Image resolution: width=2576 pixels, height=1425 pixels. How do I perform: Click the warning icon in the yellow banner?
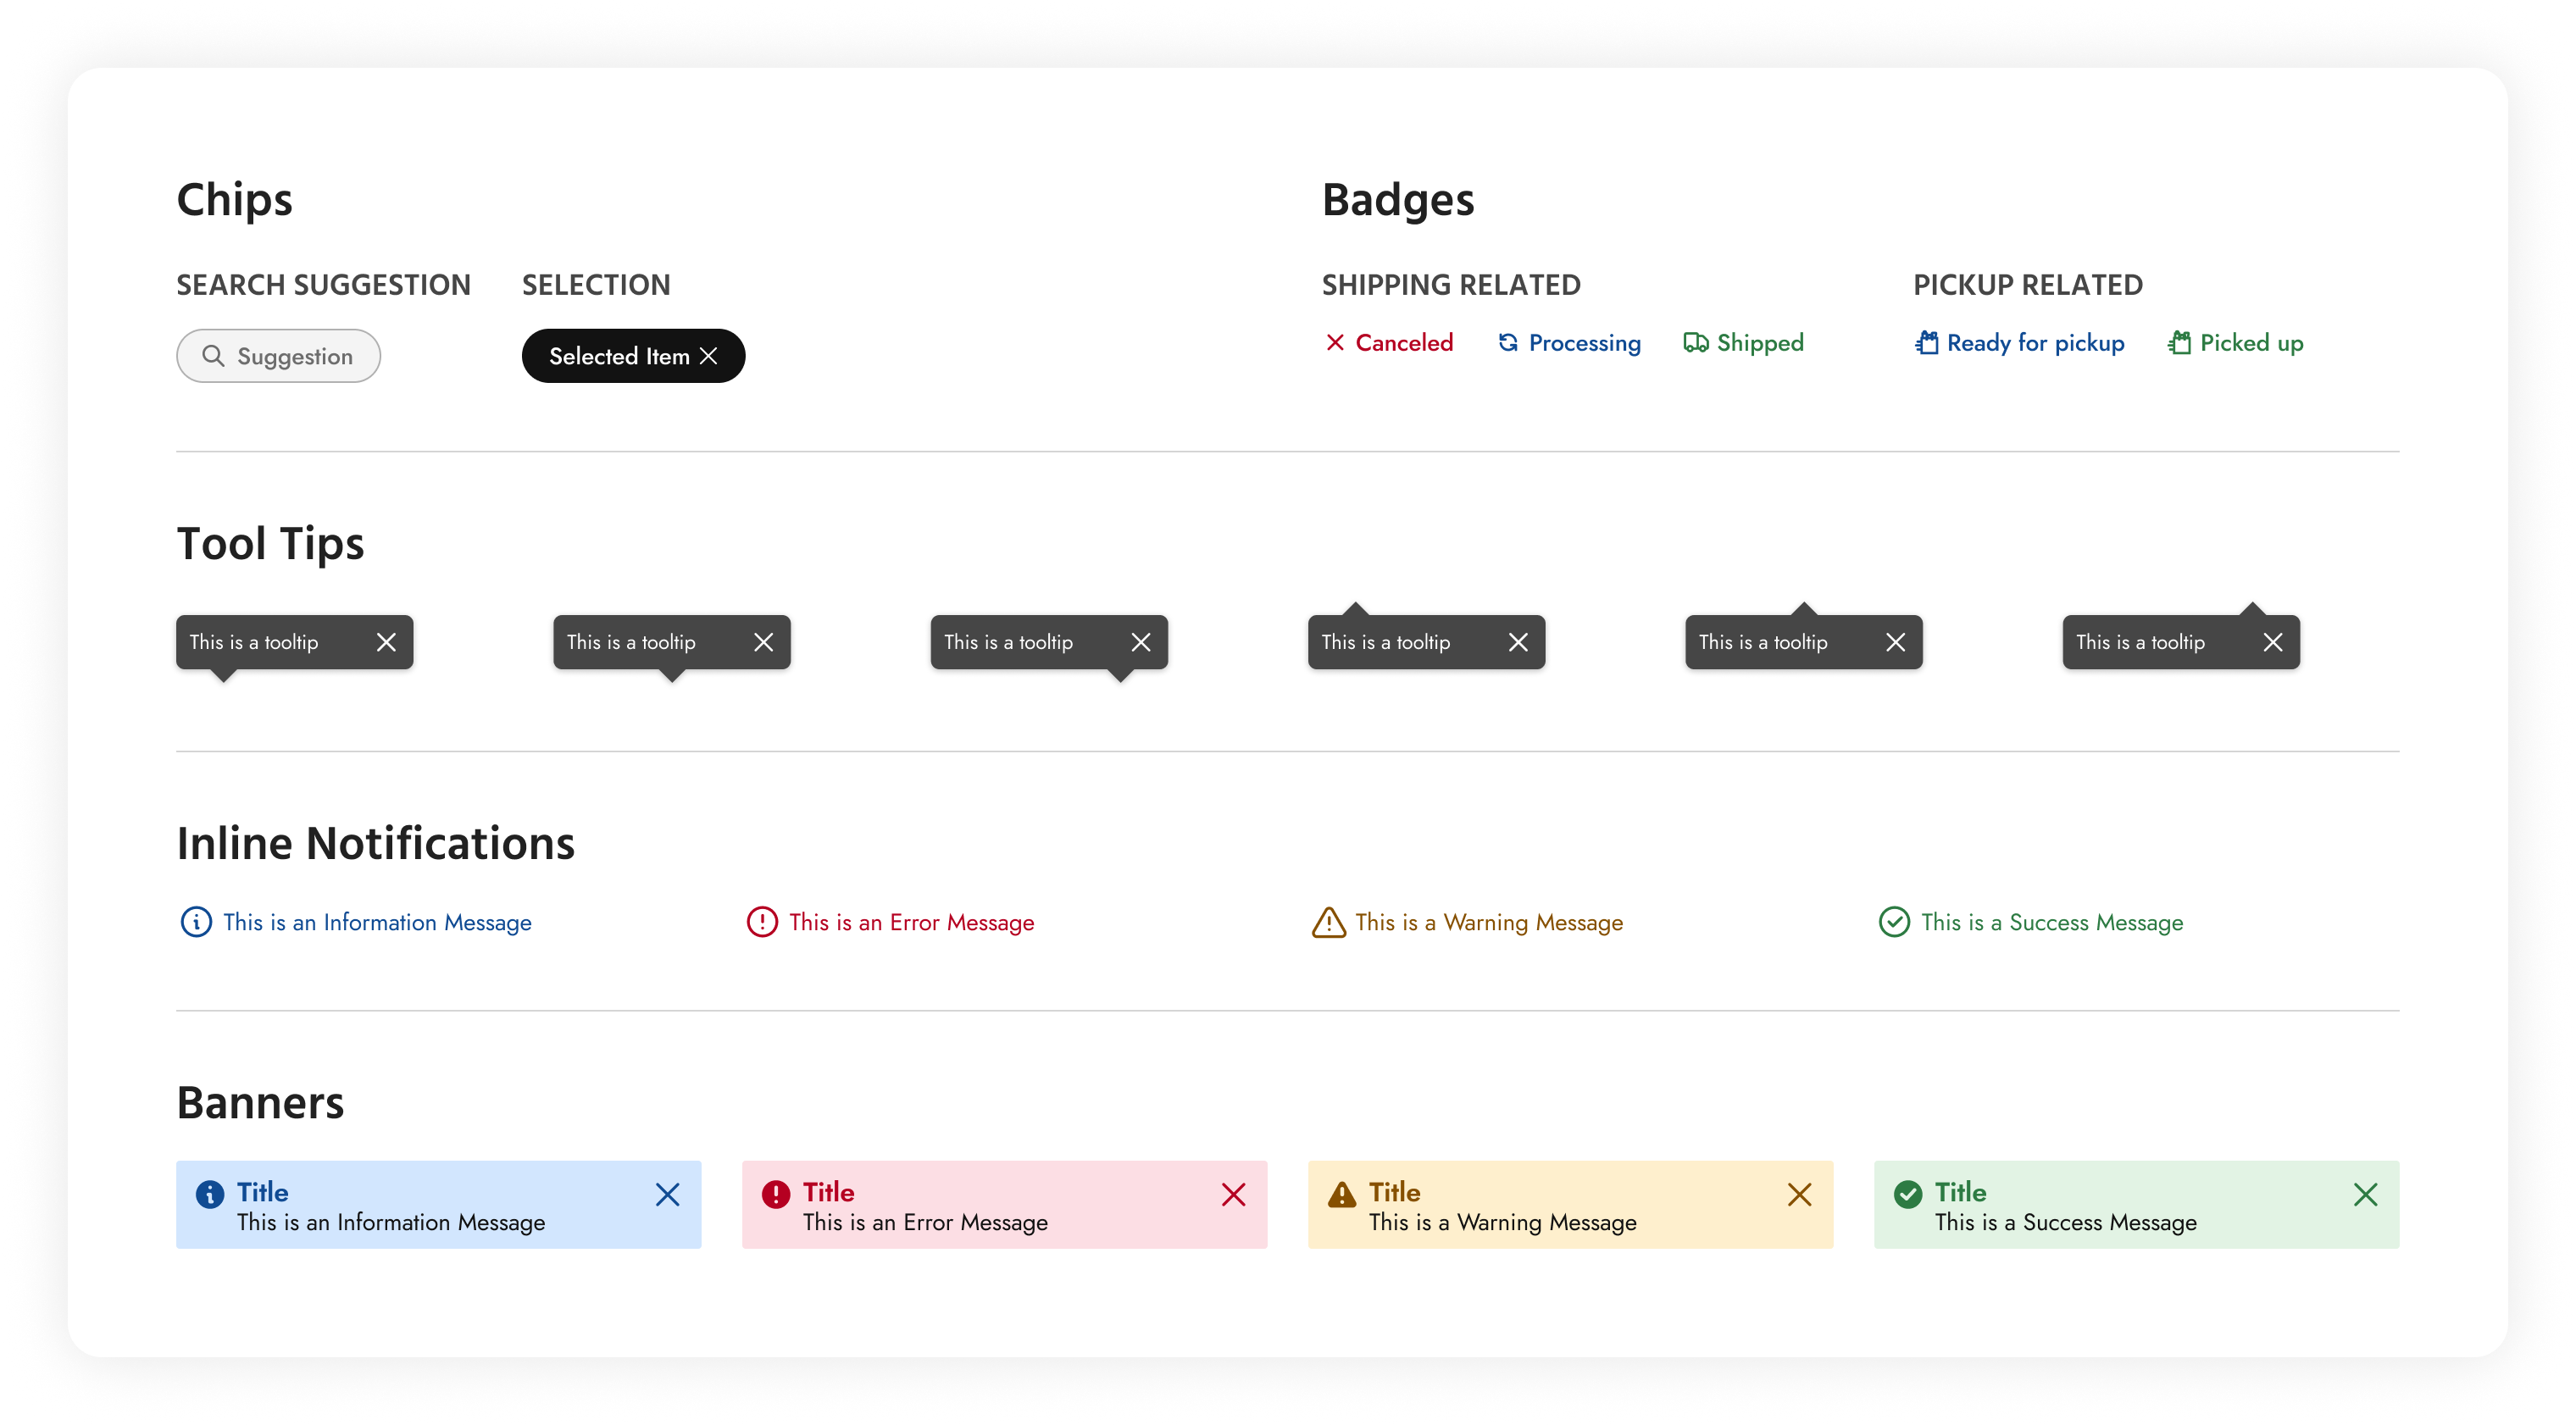1341,1192
